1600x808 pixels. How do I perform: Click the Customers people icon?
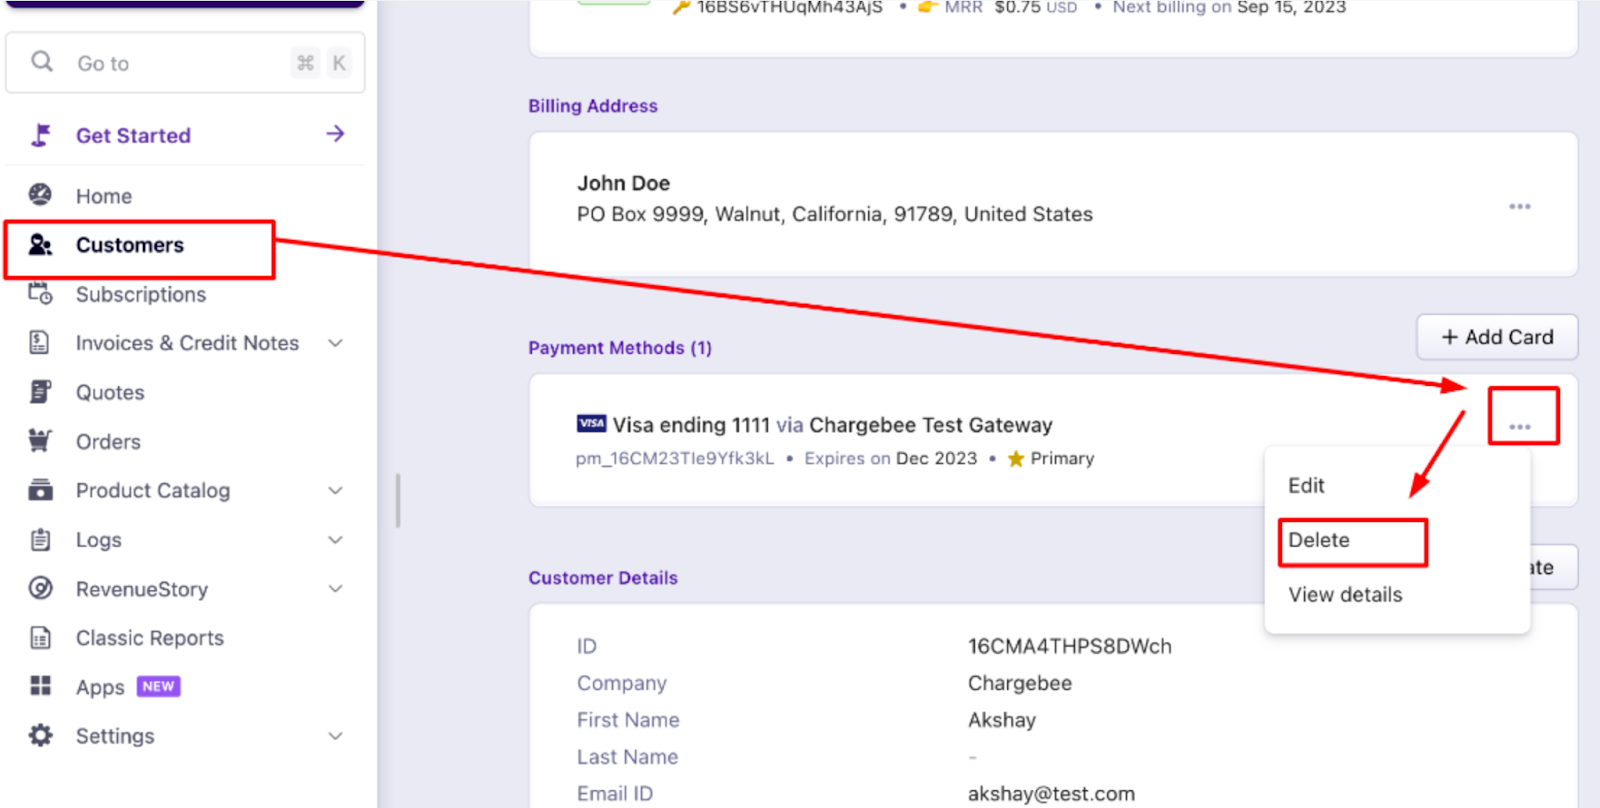tap(40, 245)
